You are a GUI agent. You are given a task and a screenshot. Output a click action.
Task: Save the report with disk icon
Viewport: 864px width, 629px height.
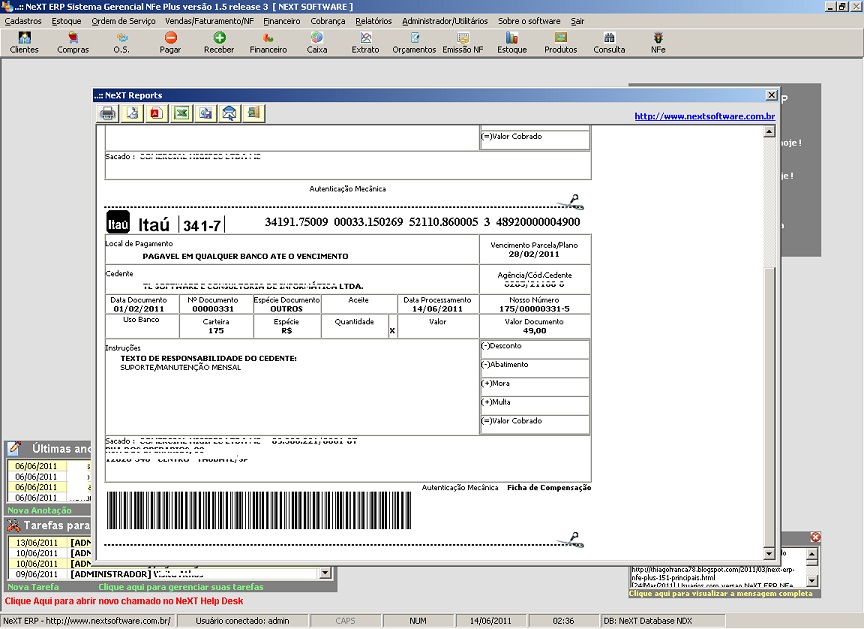206,113
